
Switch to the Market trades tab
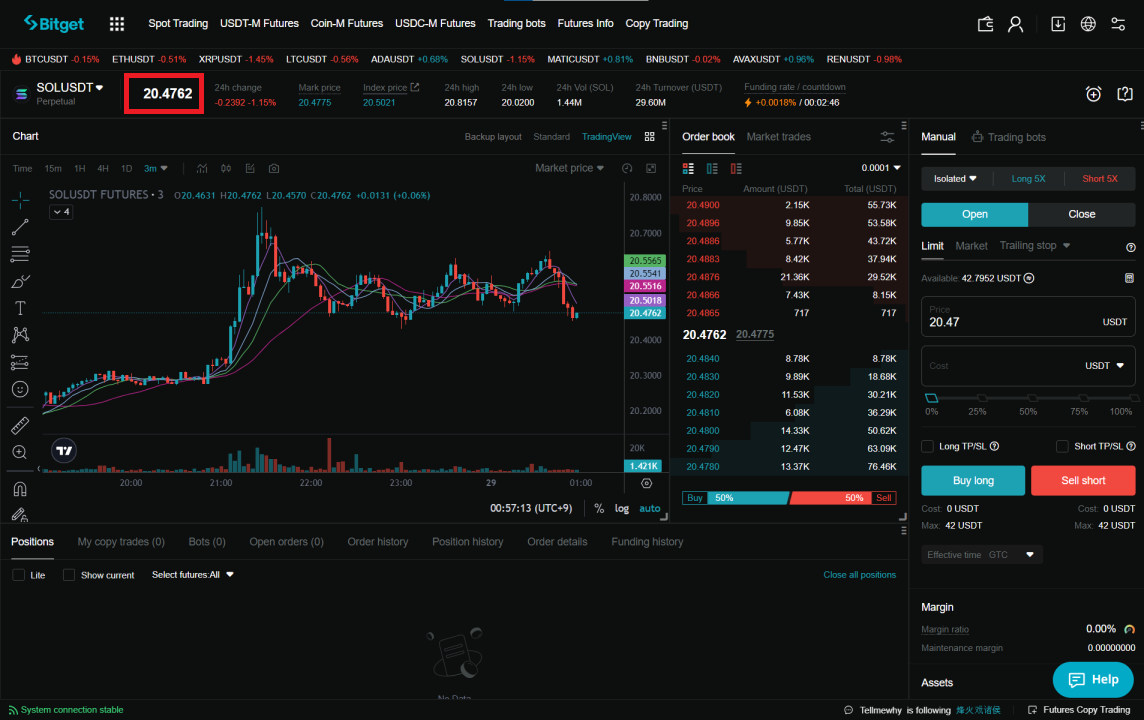(x=778, y=137)
